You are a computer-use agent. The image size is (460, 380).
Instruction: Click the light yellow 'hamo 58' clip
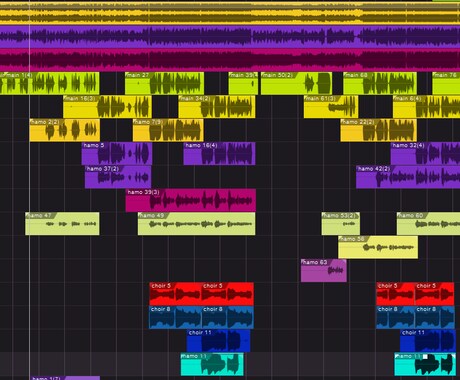(378, 247)
